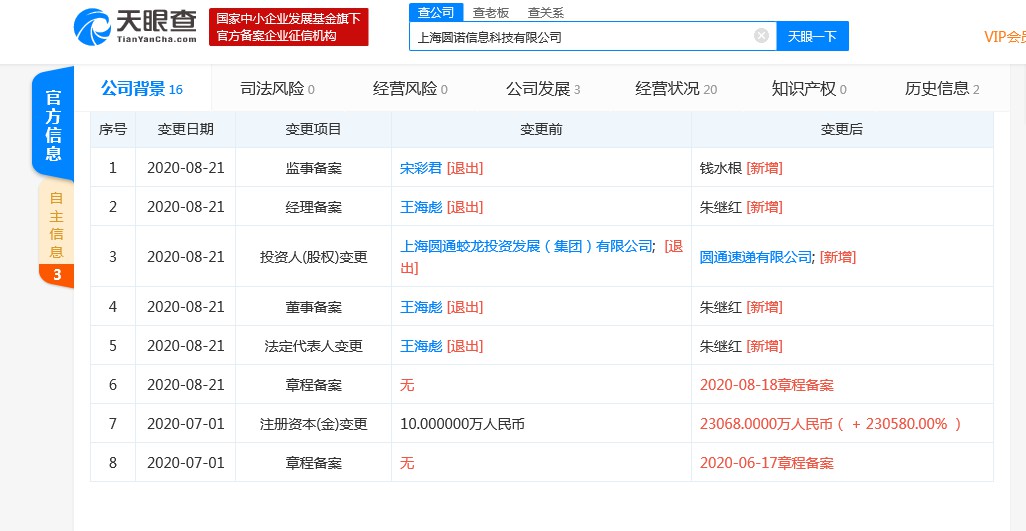Click the 董事备案 cell
Image resolution: width=1026 pixels, height=531 pixels.
(313, 307)
